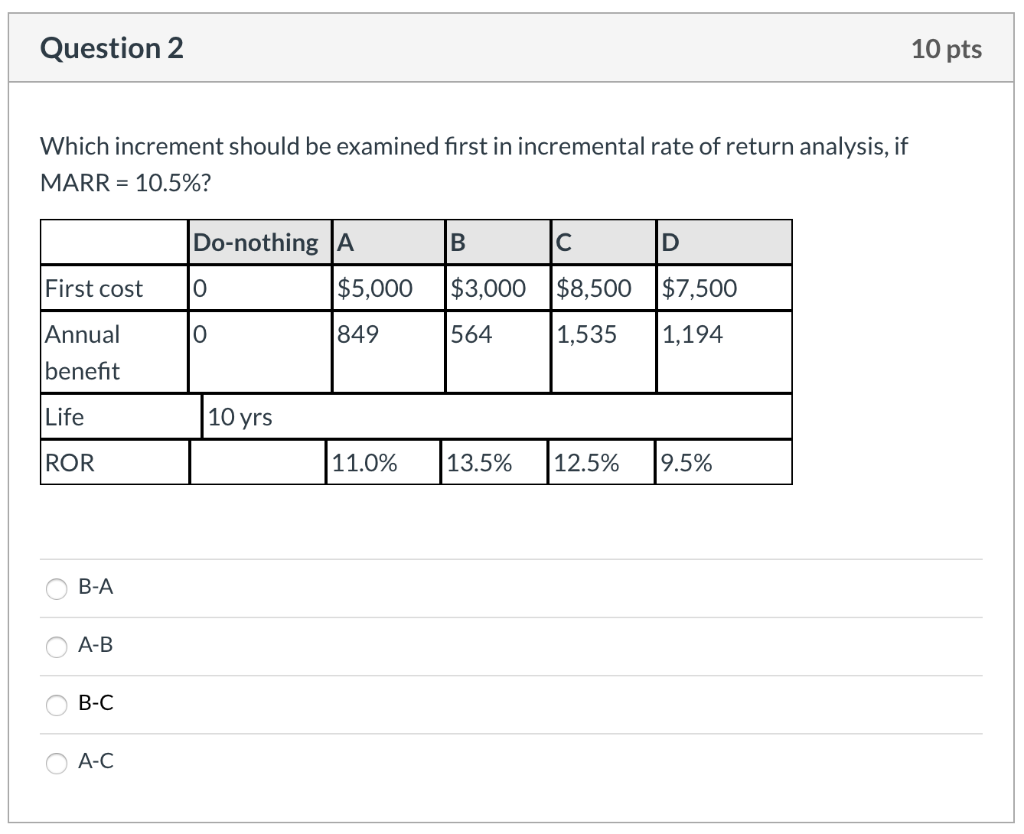The image size is (1024, 834).
Task: Click the B-A answer label text
Action: tap(95, 586)
